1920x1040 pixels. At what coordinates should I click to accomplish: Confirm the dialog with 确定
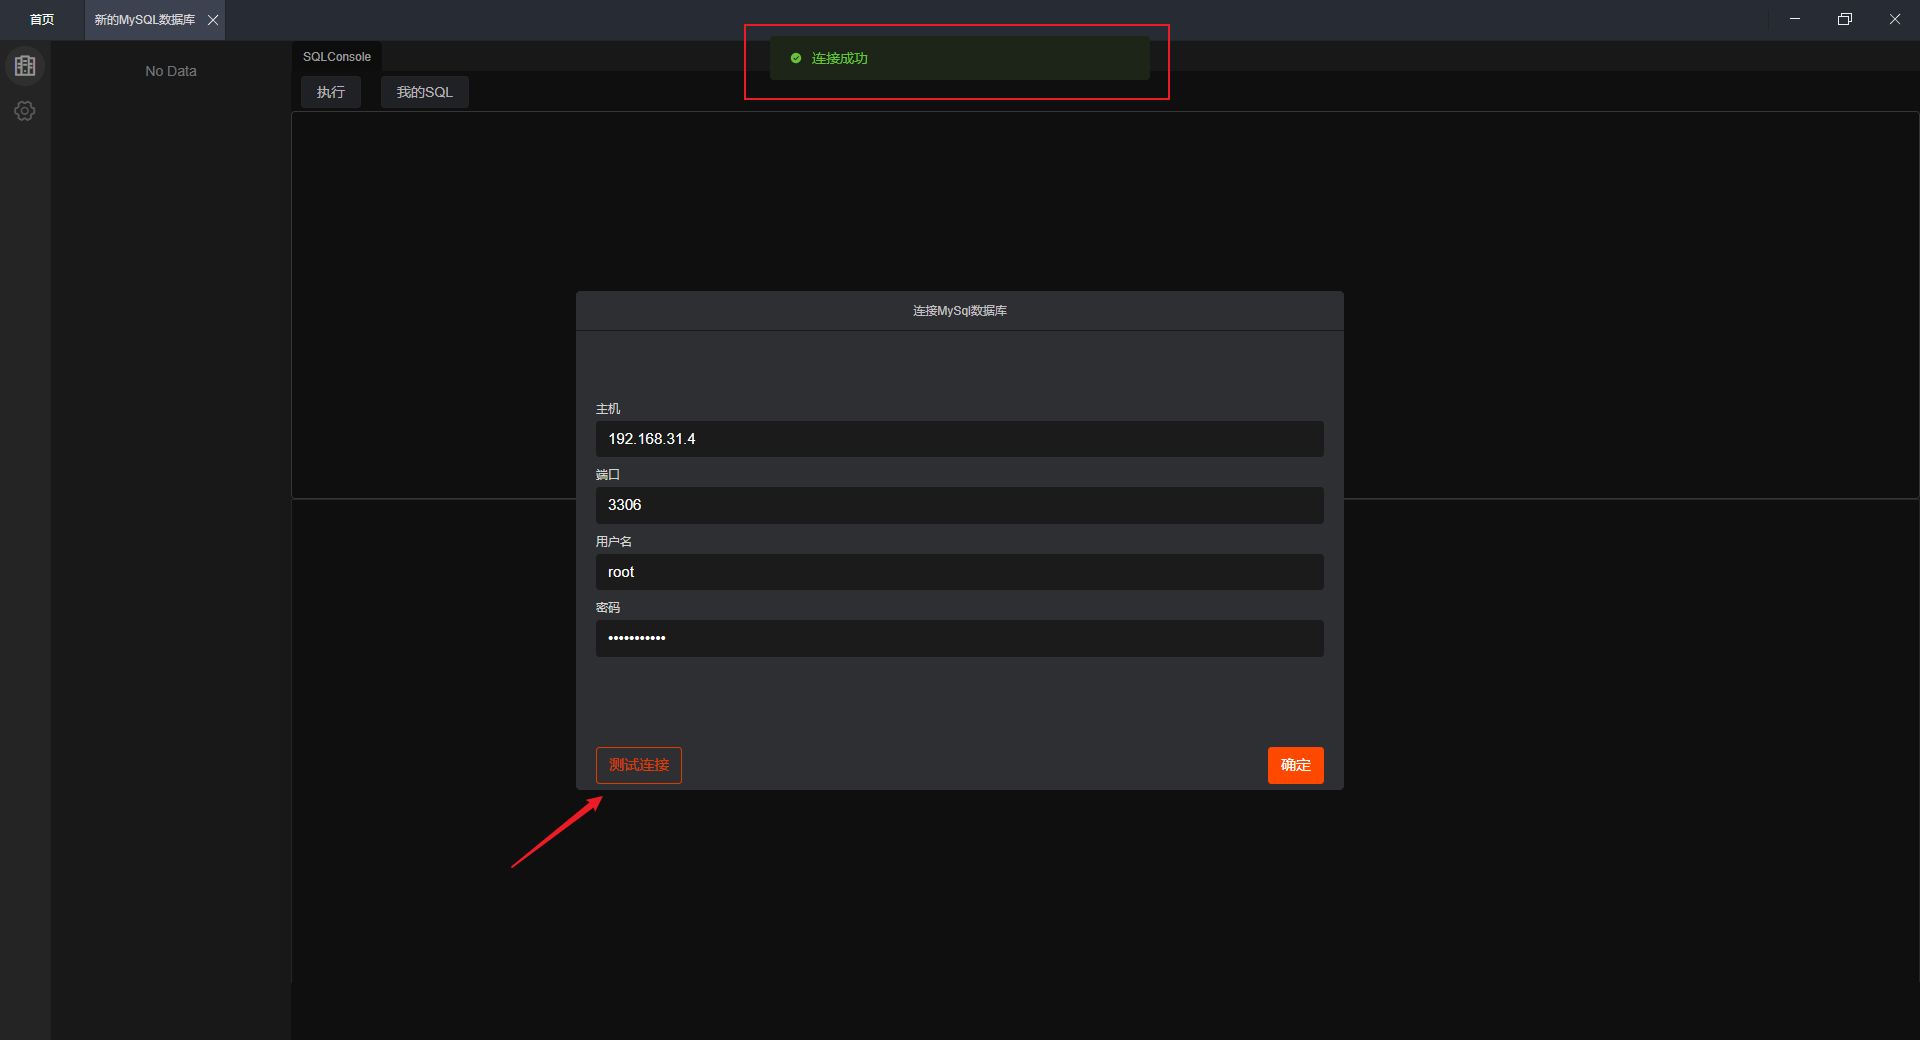tap(1295, 765)
